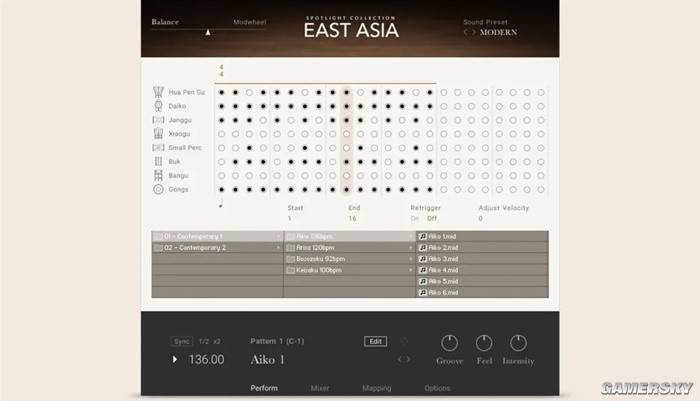Click the 136.00 tempo value

tap(206, 359)
